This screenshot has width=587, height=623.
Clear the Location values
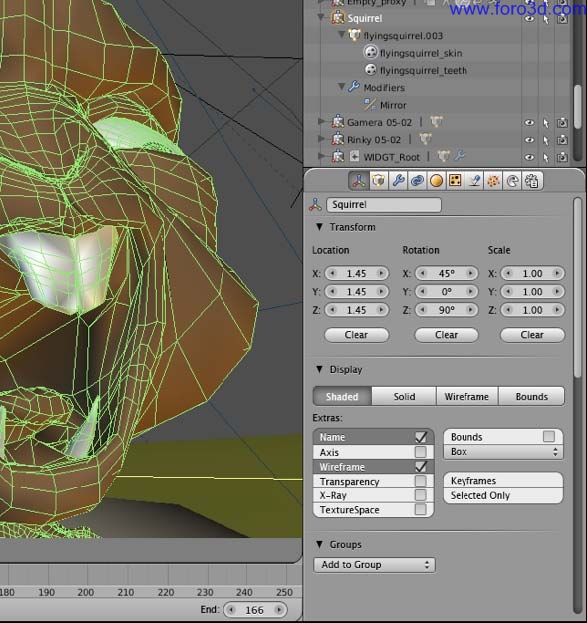[356, 335]
